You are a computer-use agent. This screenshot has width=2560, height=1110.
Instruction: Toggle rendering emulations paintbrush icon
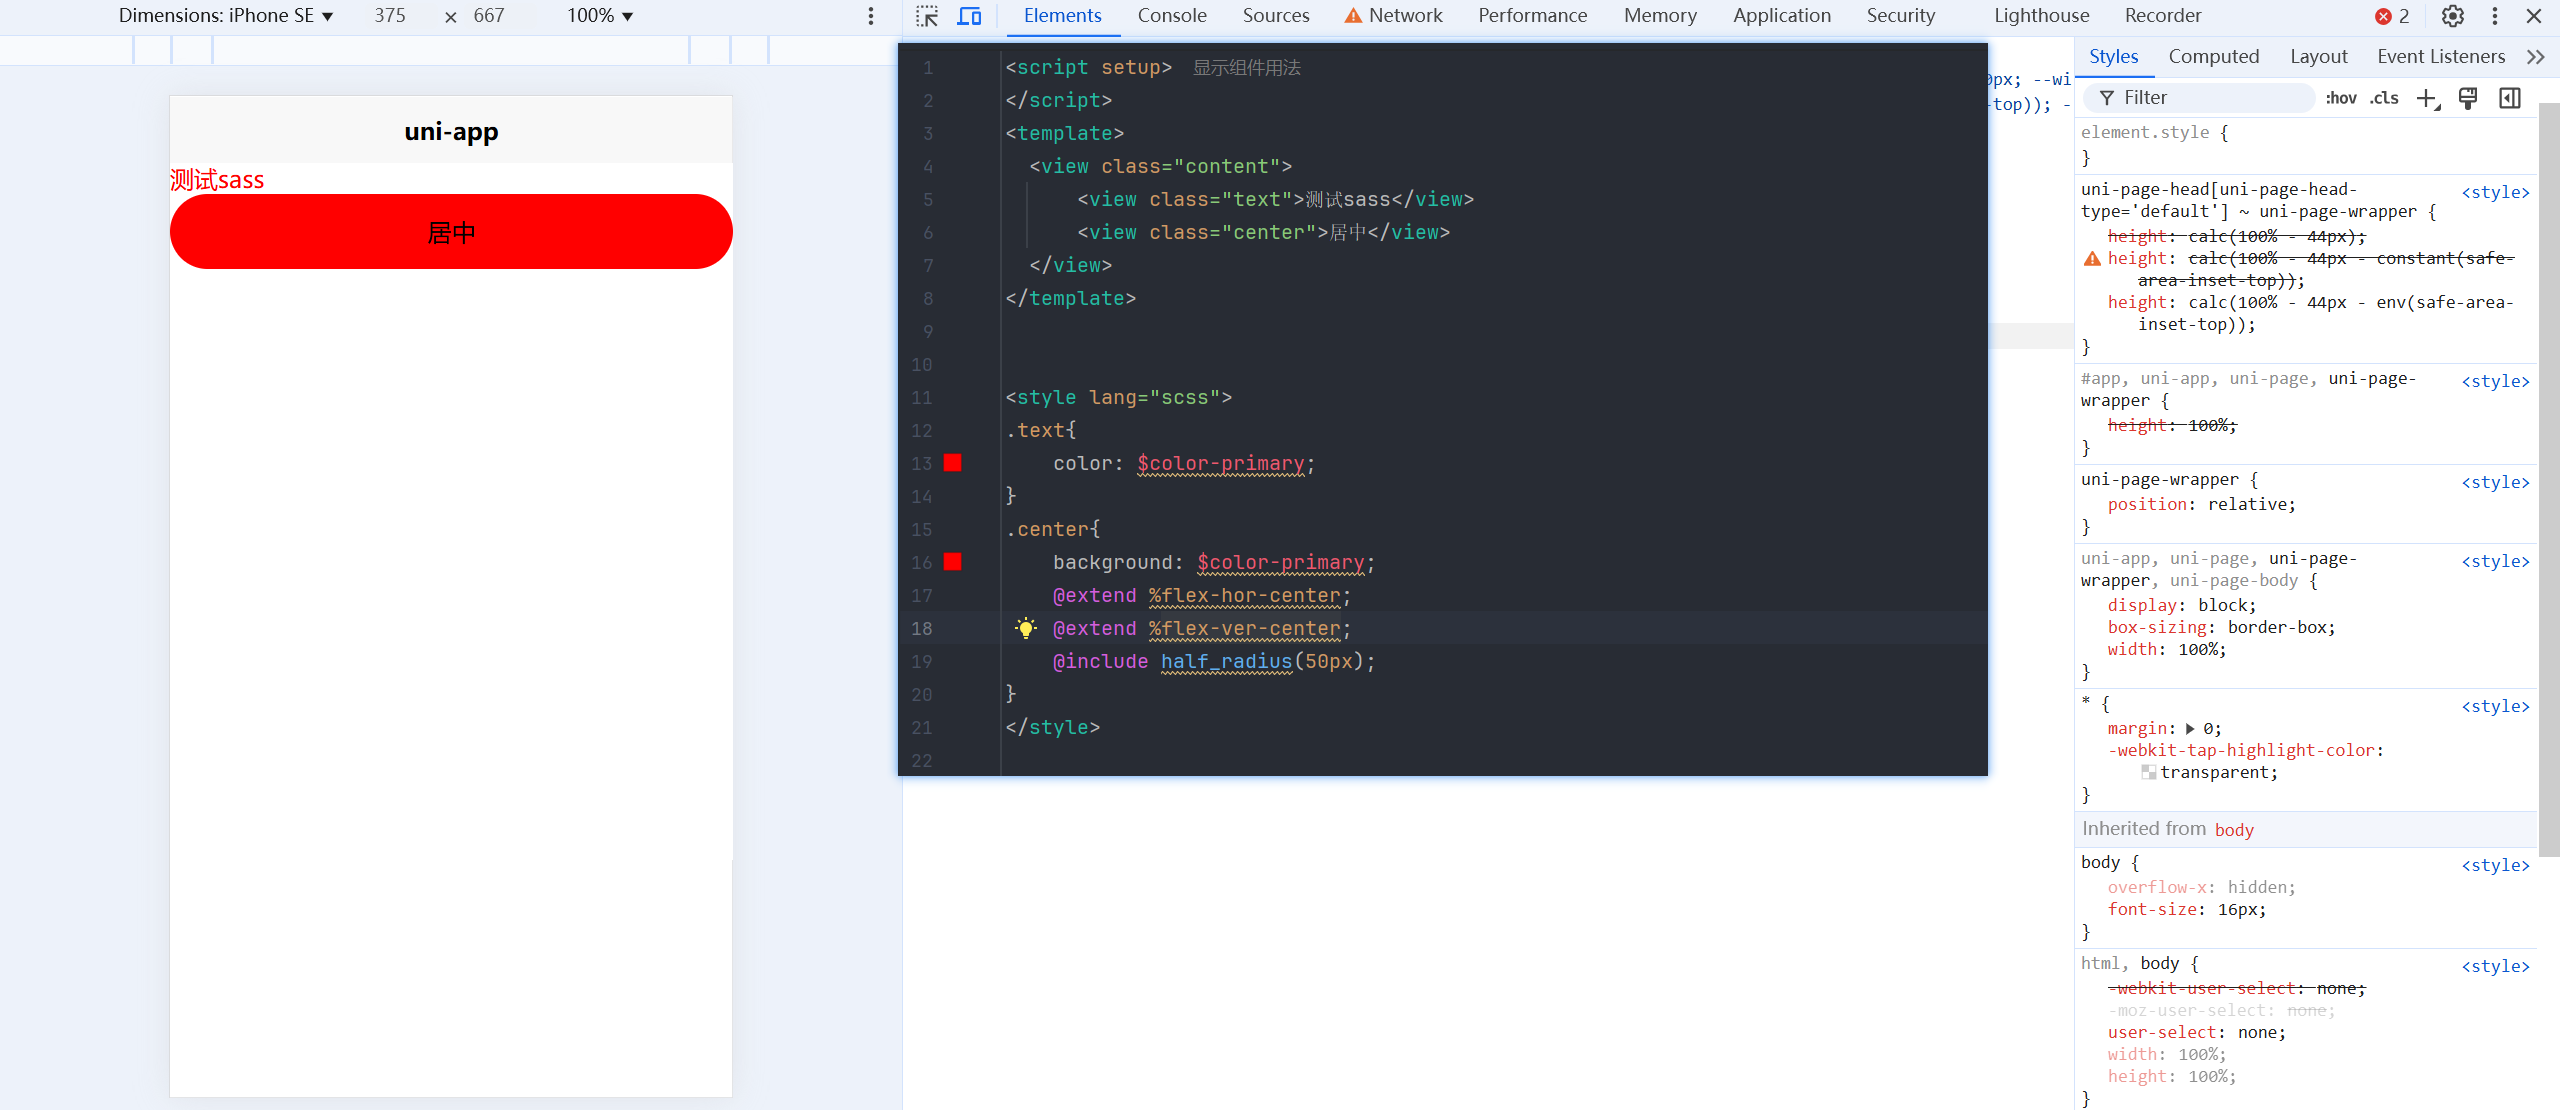[2468, 98]
